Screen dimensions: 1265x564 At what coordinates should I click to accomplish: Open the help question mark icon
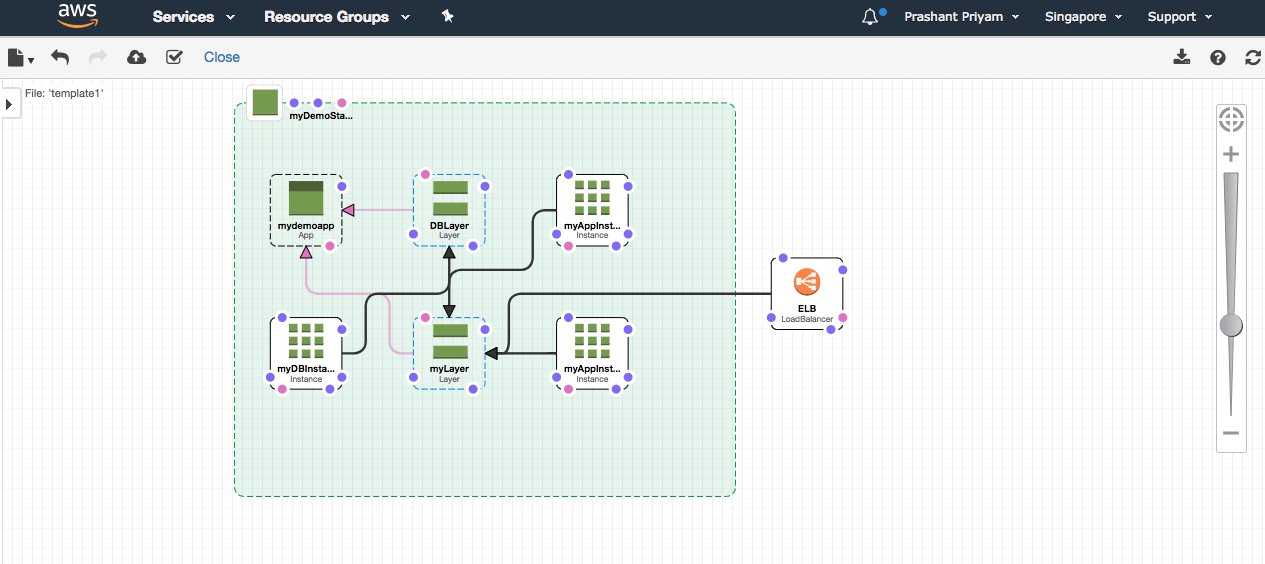pos(1217,57)
